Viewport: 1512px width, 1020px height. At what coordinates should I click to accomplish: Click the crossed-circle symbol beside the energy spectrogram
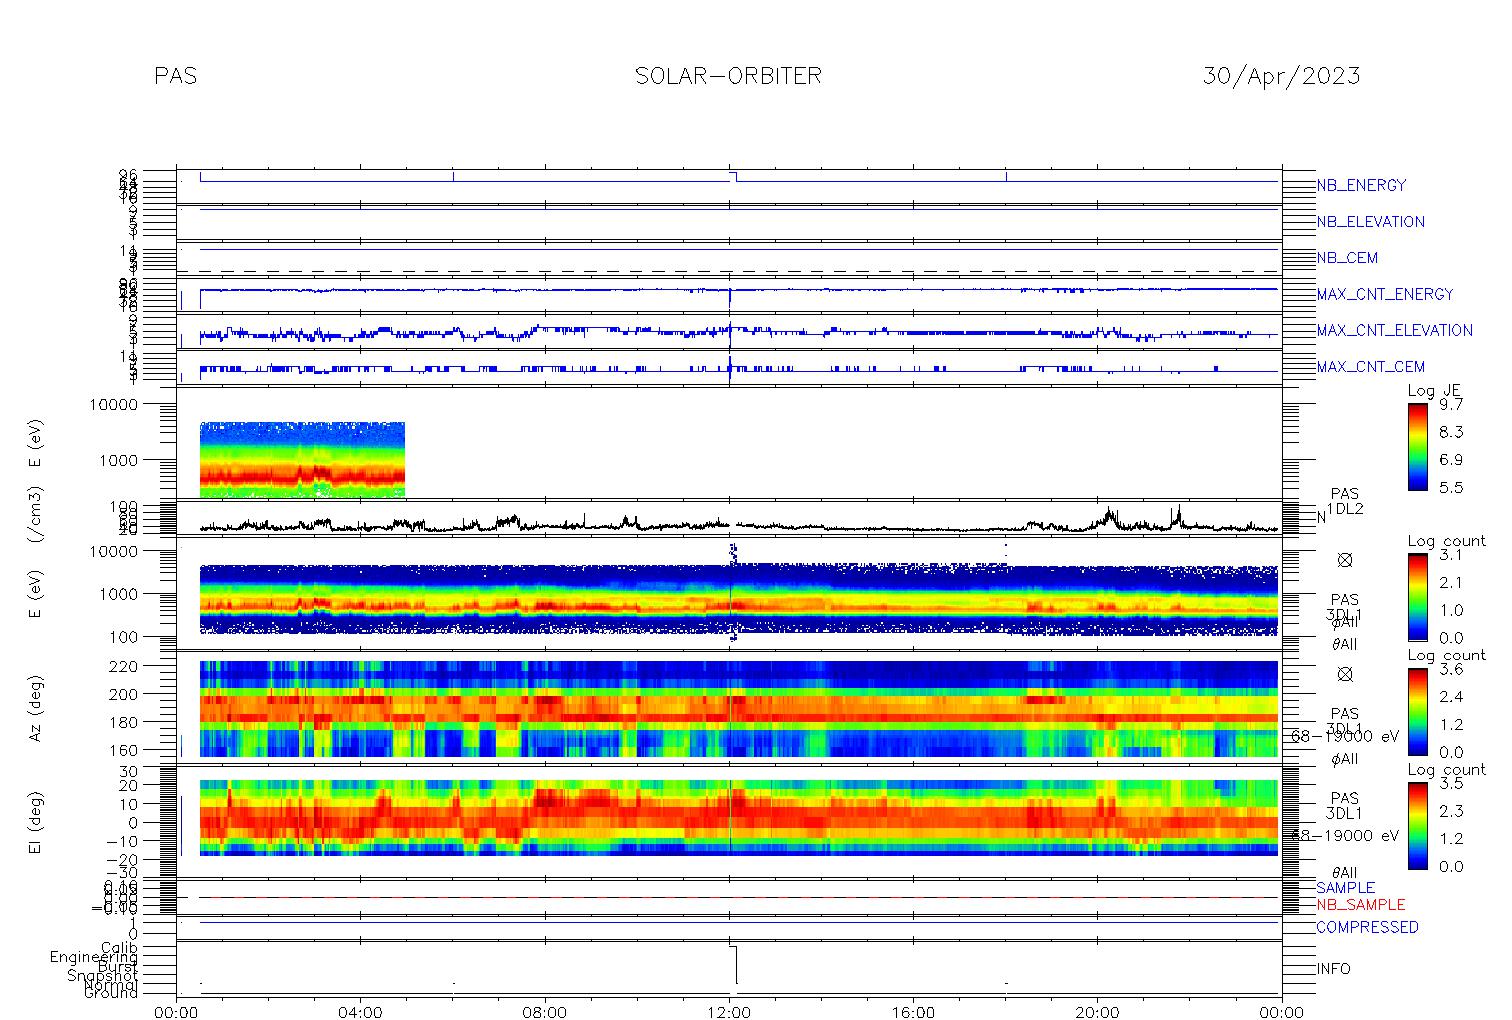[1345, 560]
